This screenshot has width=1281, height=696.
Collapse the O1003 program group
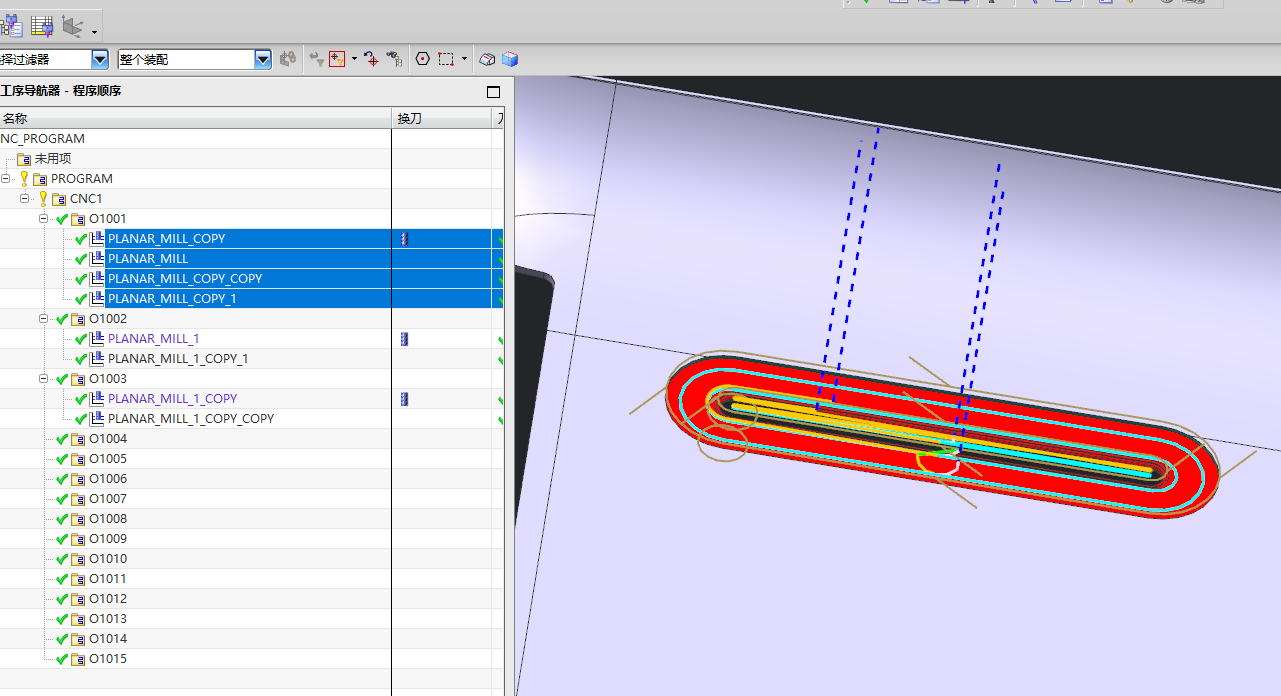(x=44, y=379)
